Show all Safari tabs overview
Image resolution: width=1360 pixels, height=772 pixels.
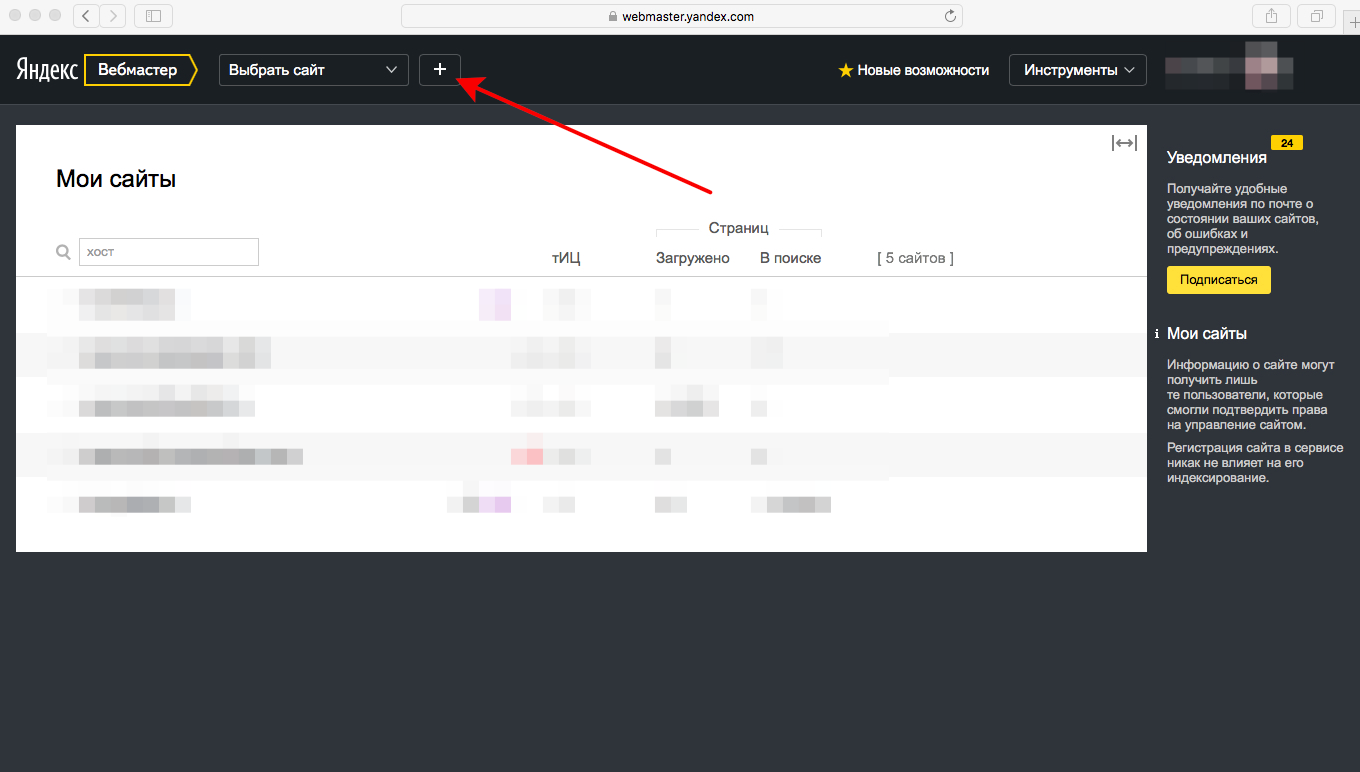click(1316, 15)
